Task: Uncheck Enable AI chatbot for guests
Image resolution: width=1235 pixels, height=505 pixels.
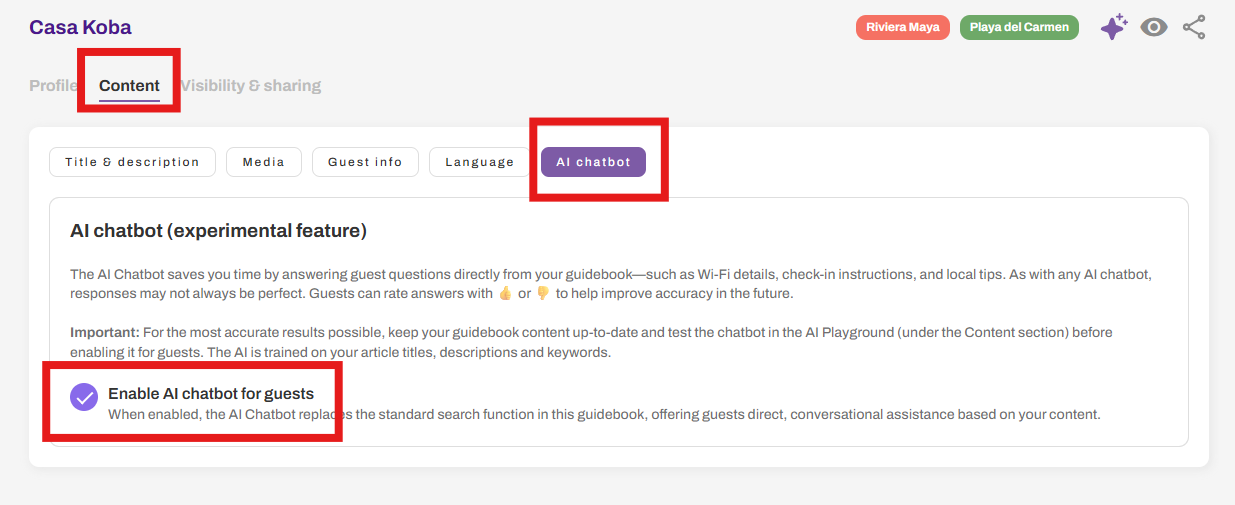Action: point(84,397)
